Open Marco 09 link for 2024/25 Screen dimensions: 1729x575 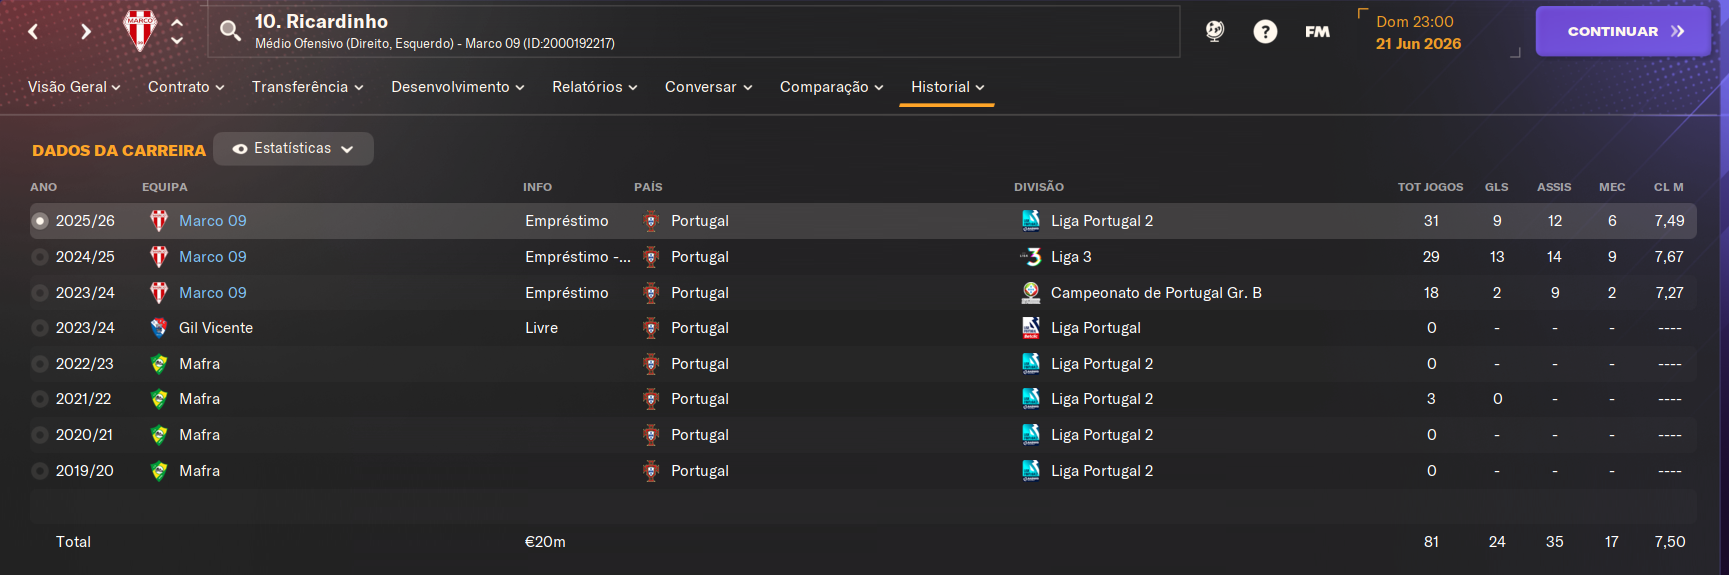213,257
